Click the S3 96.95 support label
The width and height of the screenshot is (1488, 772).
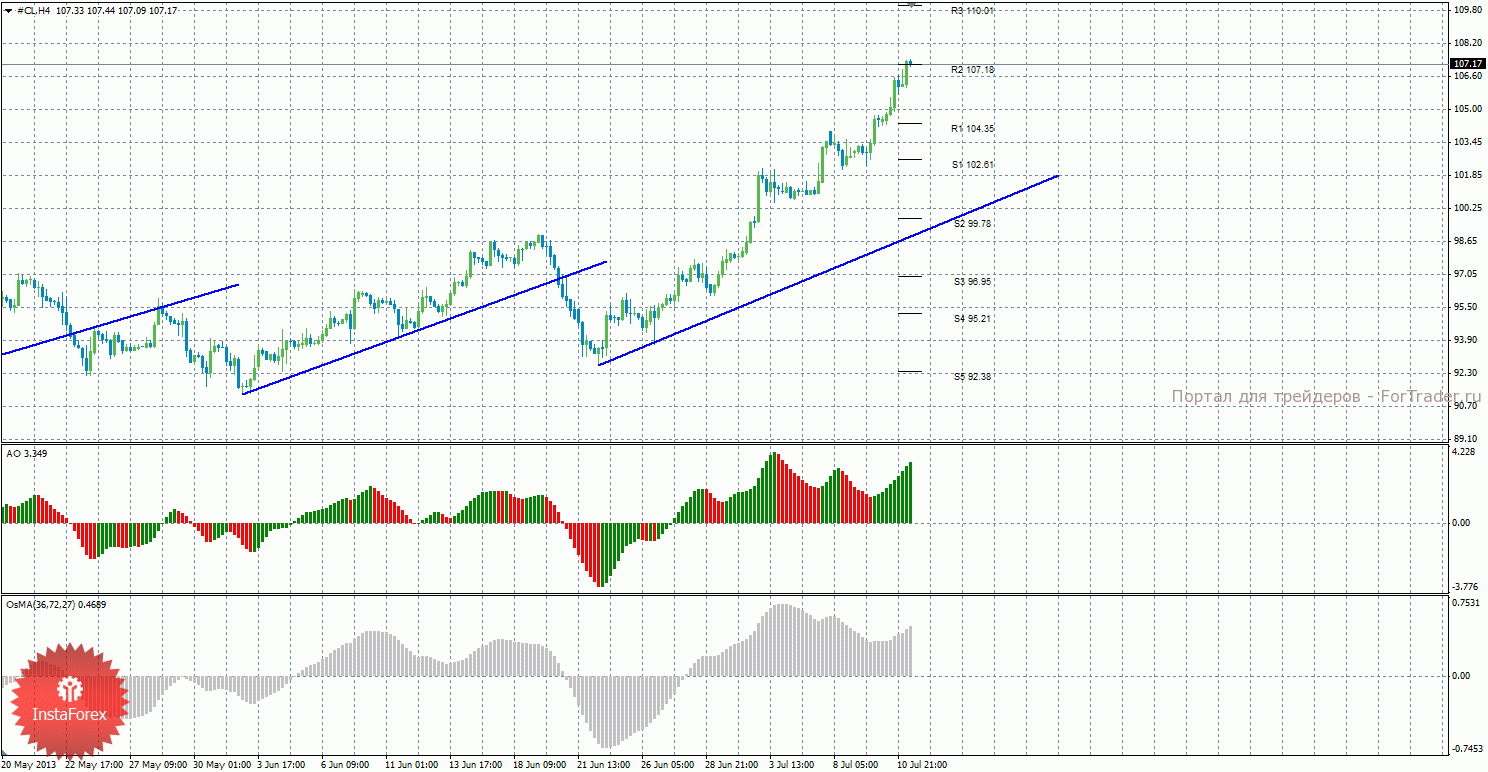[x=972, y=282]
